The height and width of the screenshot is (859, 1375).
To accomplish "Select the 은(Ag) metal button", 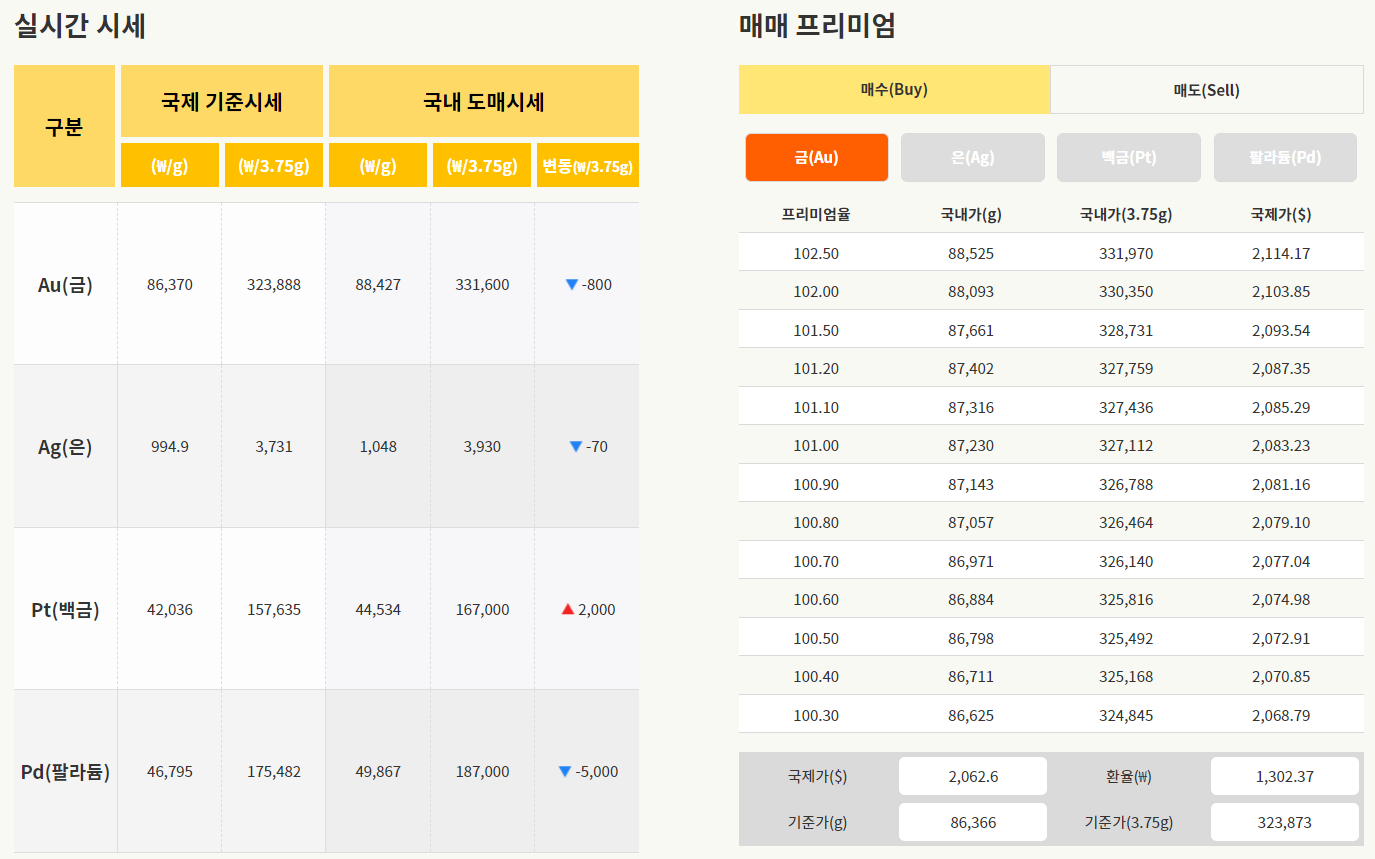I will click(973, 158).
